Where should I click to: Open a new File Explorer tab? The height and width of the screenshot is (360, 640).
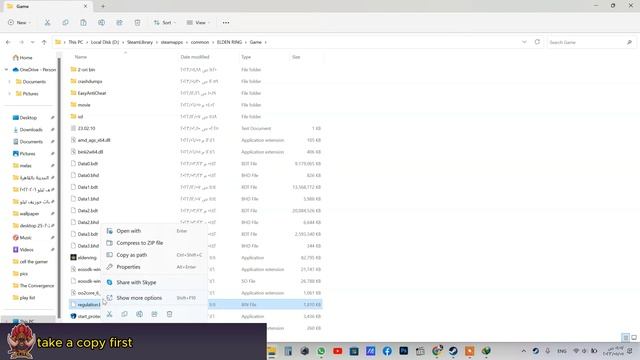(103, 6)
